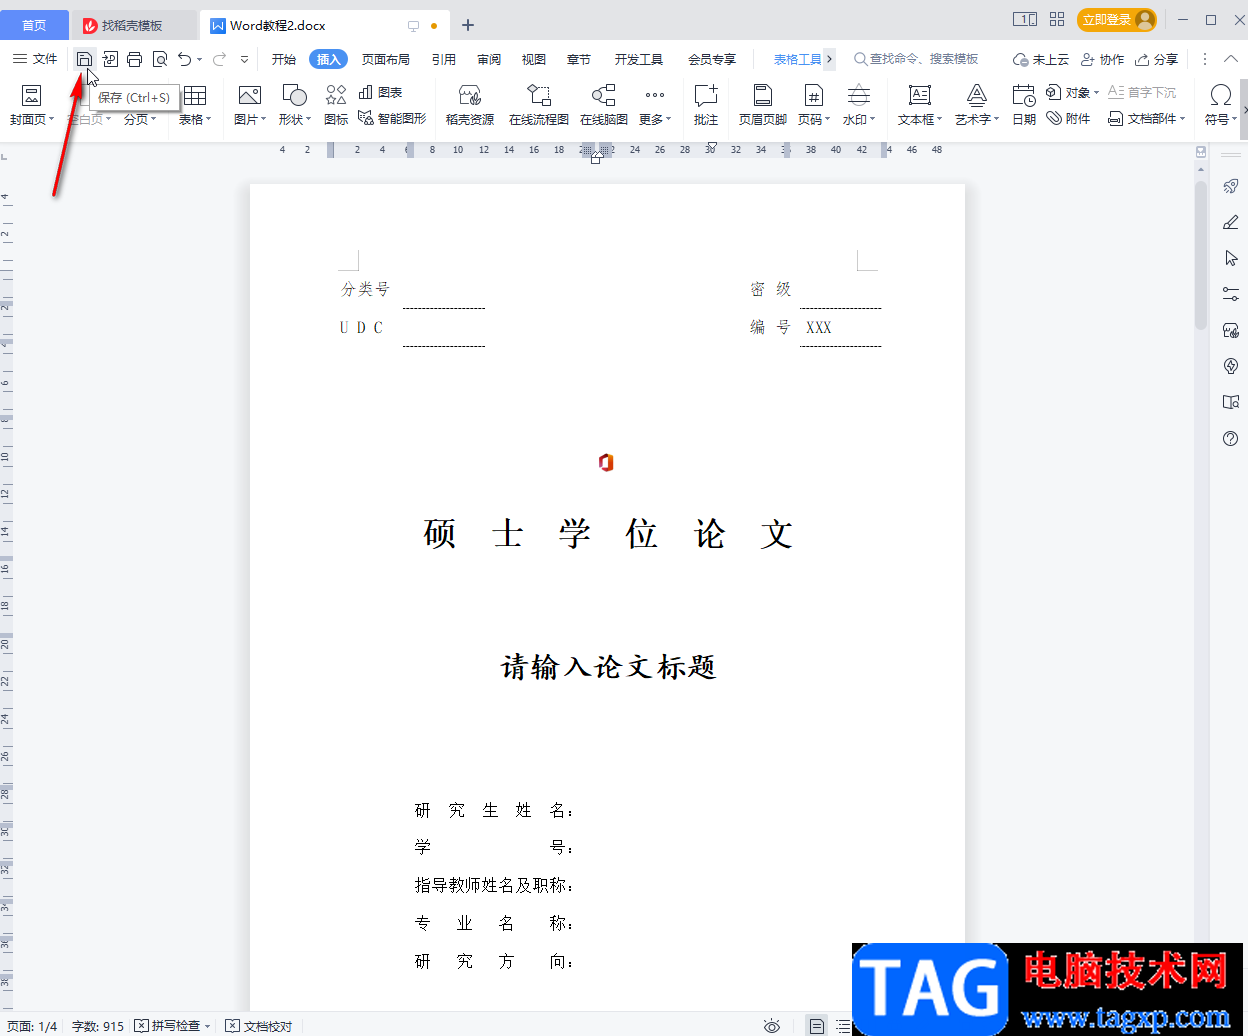Click the 请输入论文标题 title text

coord(609,667)
